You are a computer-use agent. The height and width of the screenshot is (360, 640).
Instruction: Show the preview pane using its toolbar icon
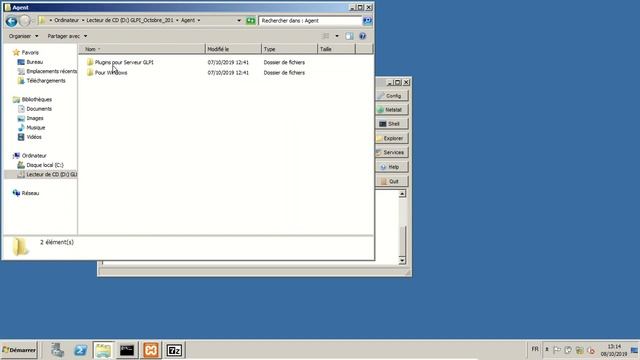[x=349, y=36]
